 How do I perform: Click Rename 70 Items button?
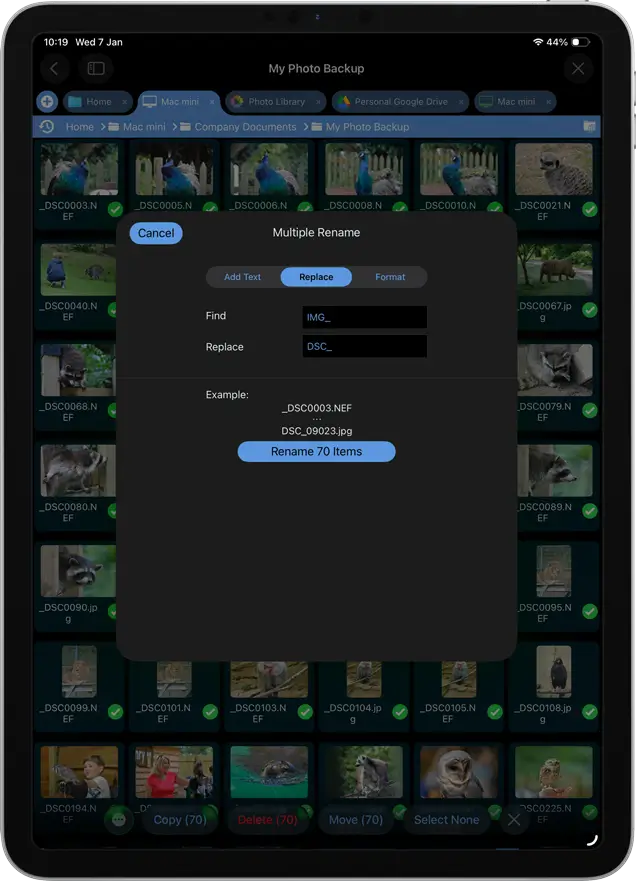(x=316, y=452)
